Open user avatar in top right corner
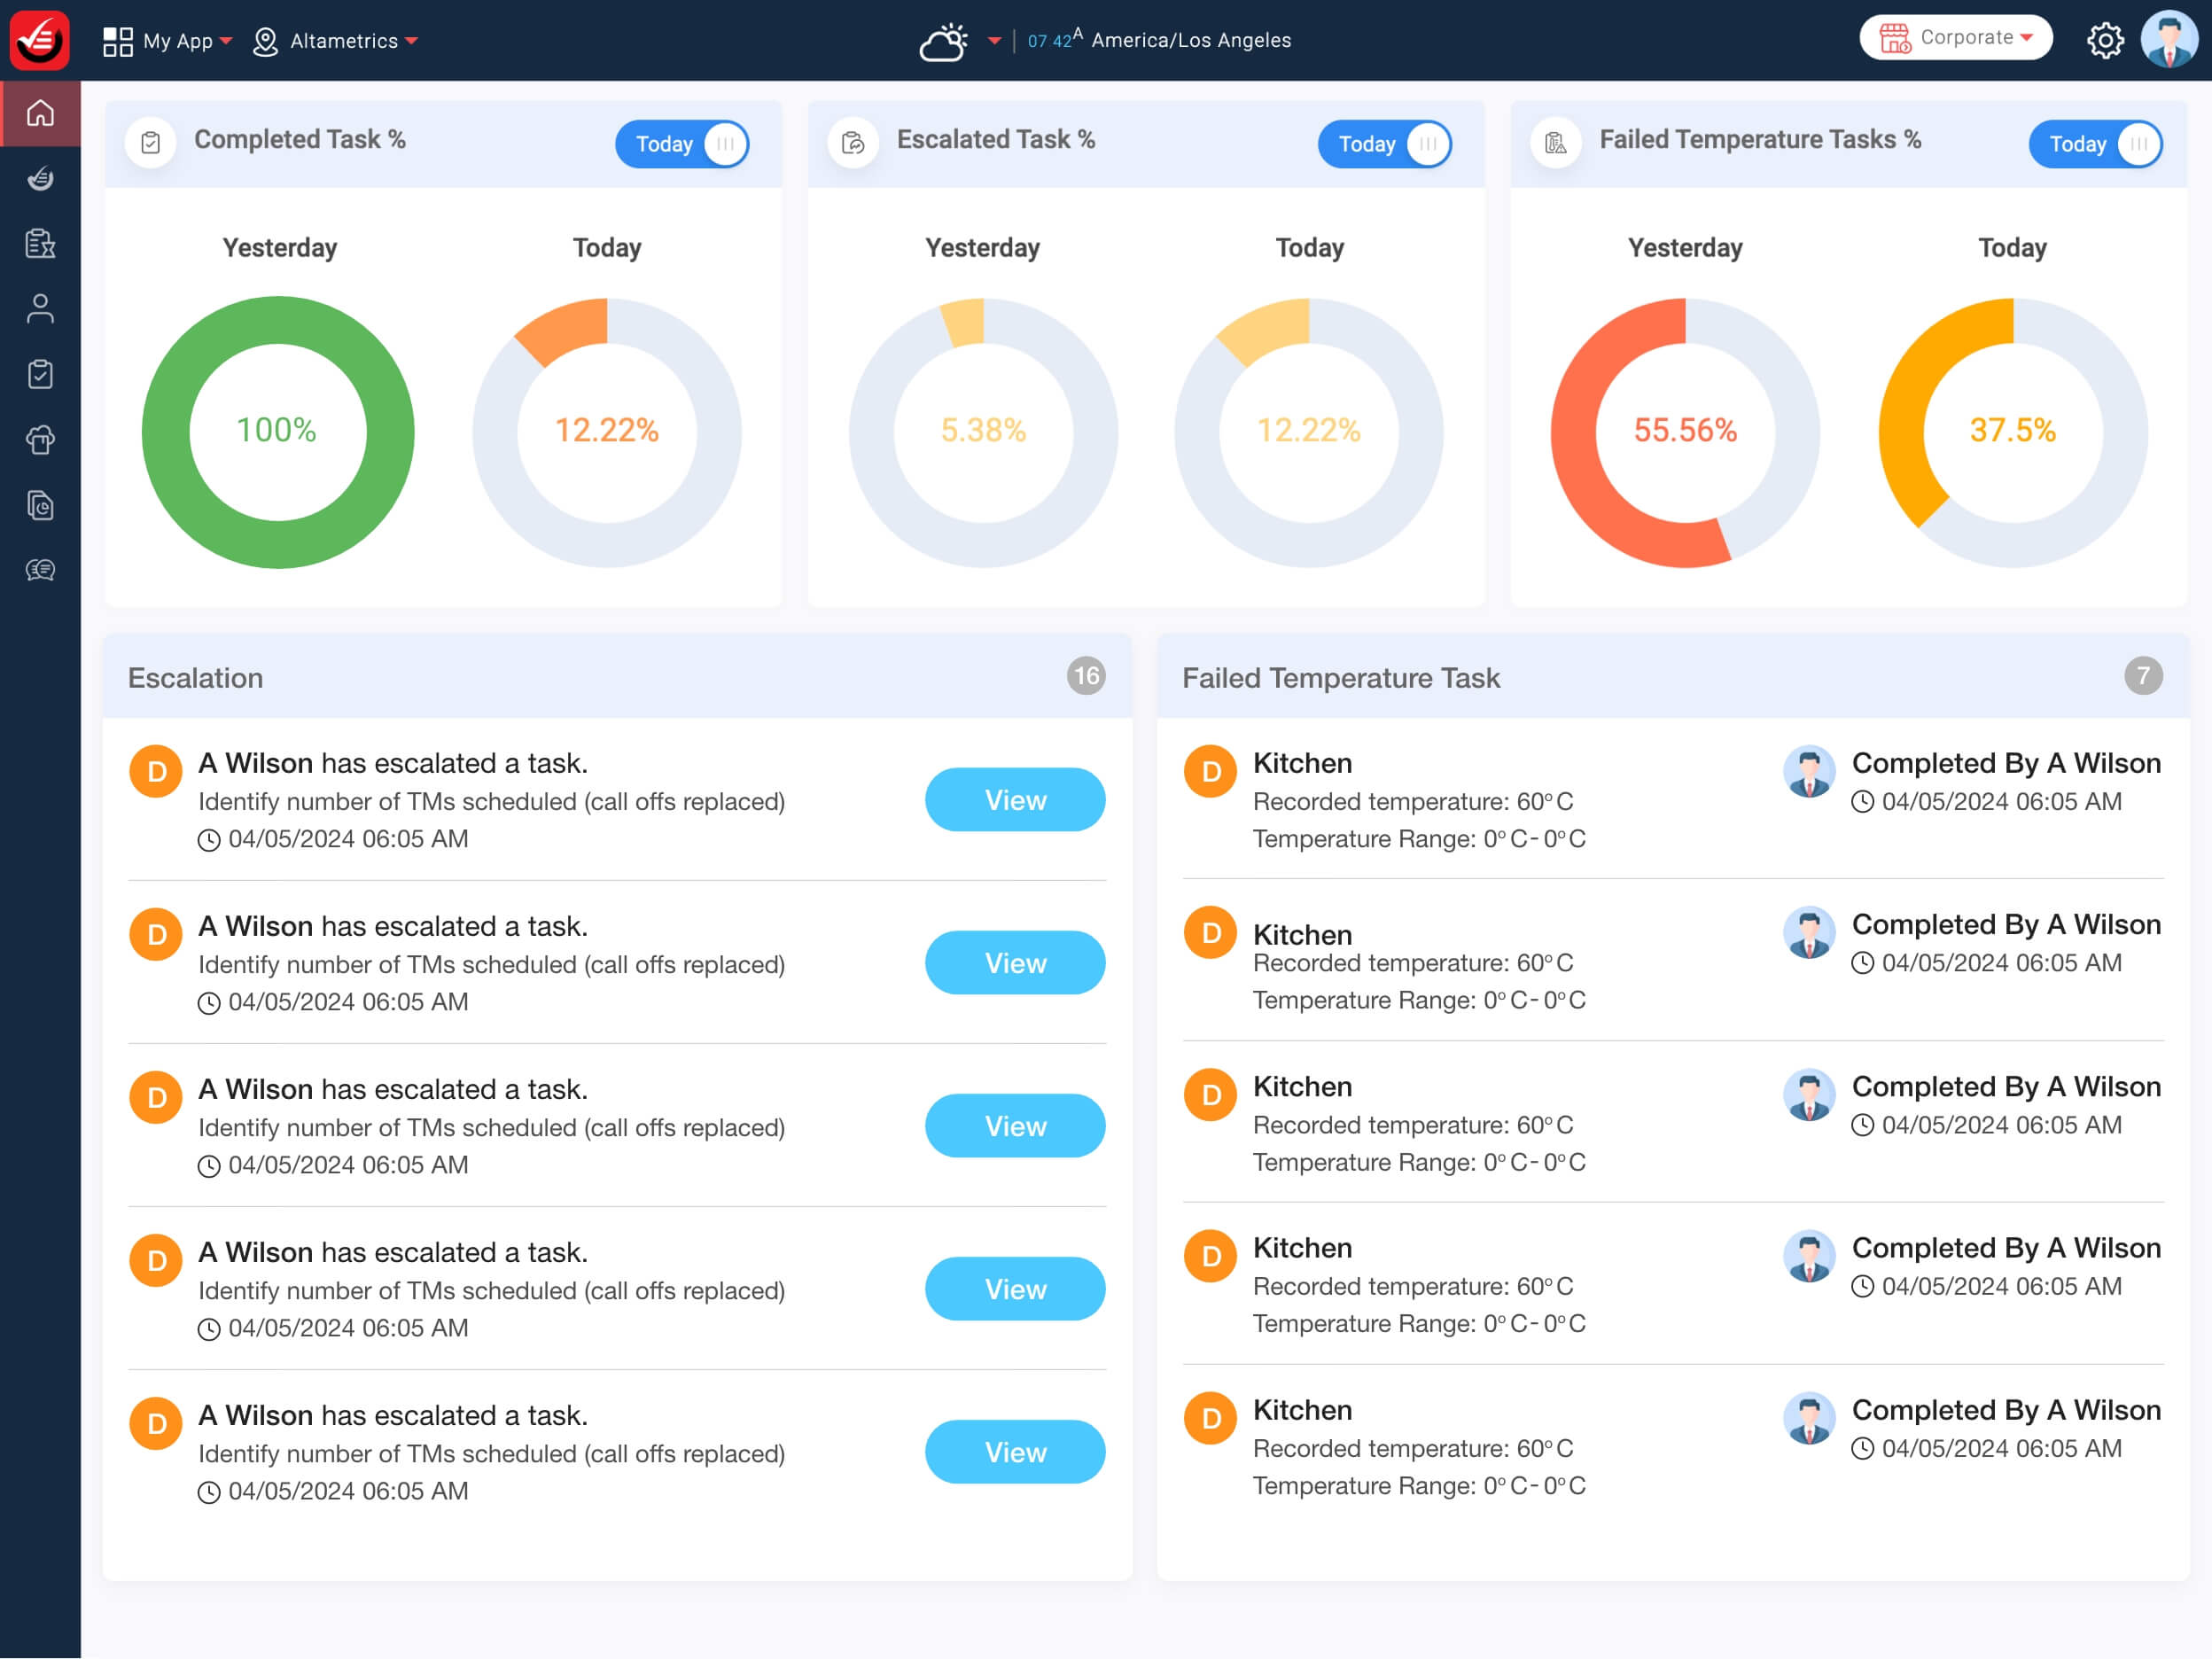The image size is (2212, 1659). tap(2169, 40)
